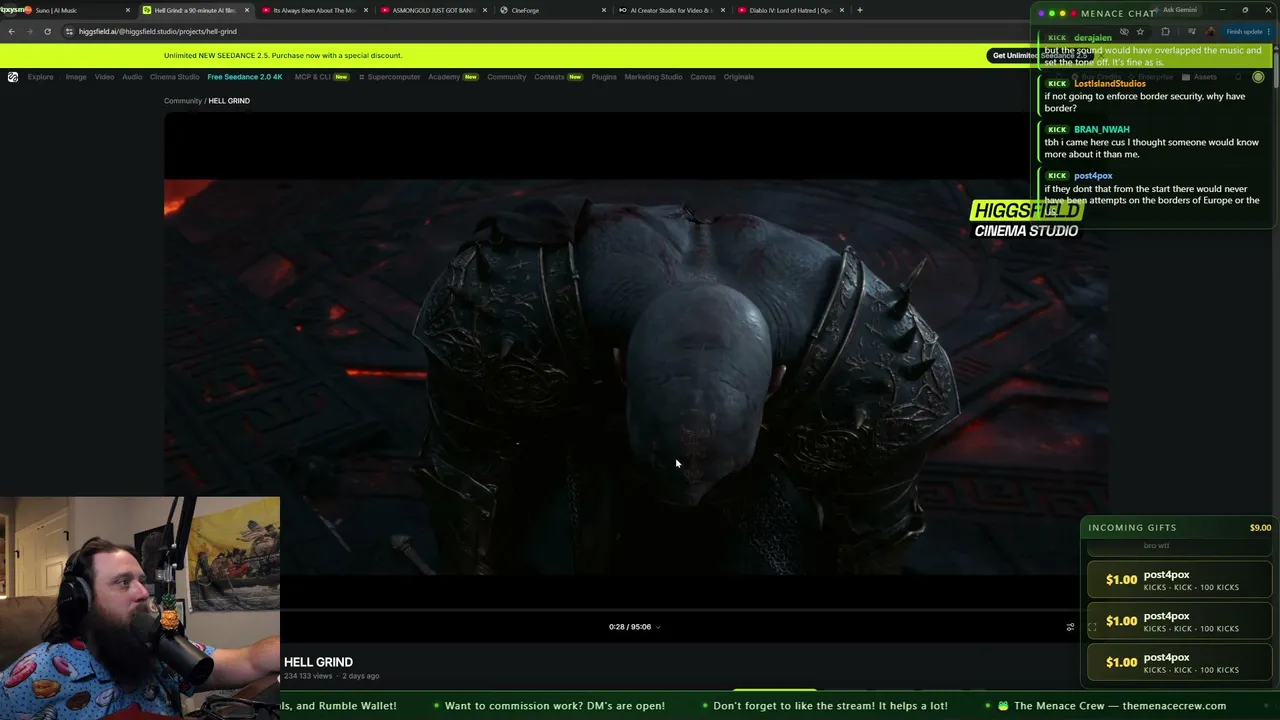Switch to the CineForge tab

(551, 10)
